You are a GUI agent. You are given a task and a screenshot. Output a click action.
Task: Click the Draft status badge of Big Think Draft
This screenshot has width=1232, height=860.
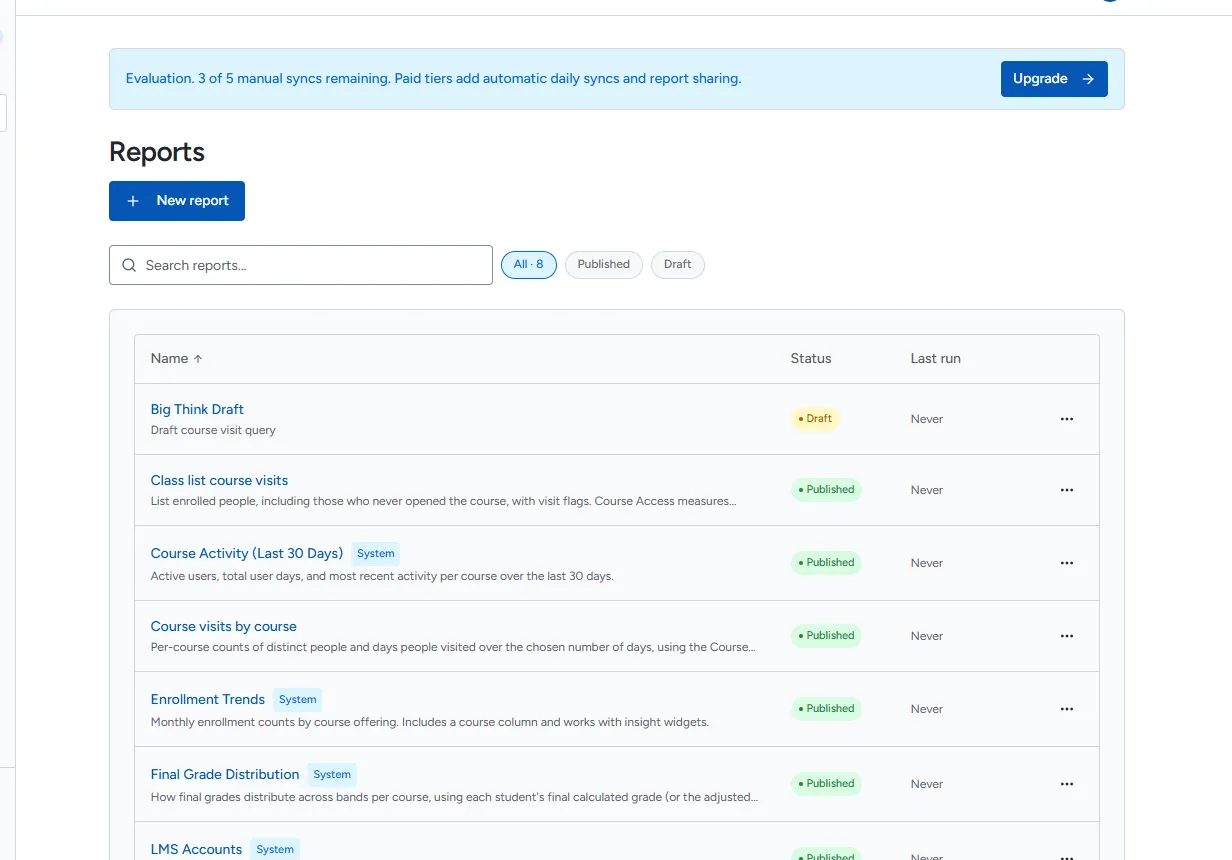(815, 419)
